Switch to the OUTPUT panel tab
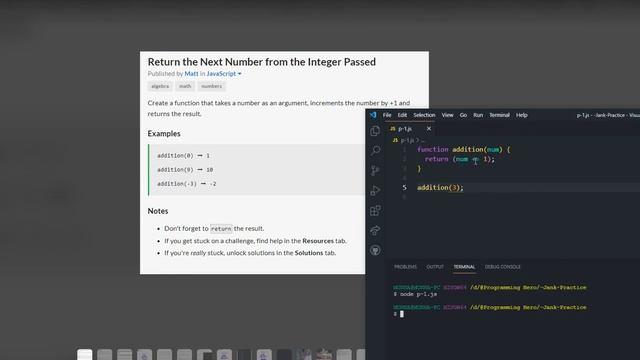The width and height of the screenshot is (640, 360). click(x=435, y=267)
